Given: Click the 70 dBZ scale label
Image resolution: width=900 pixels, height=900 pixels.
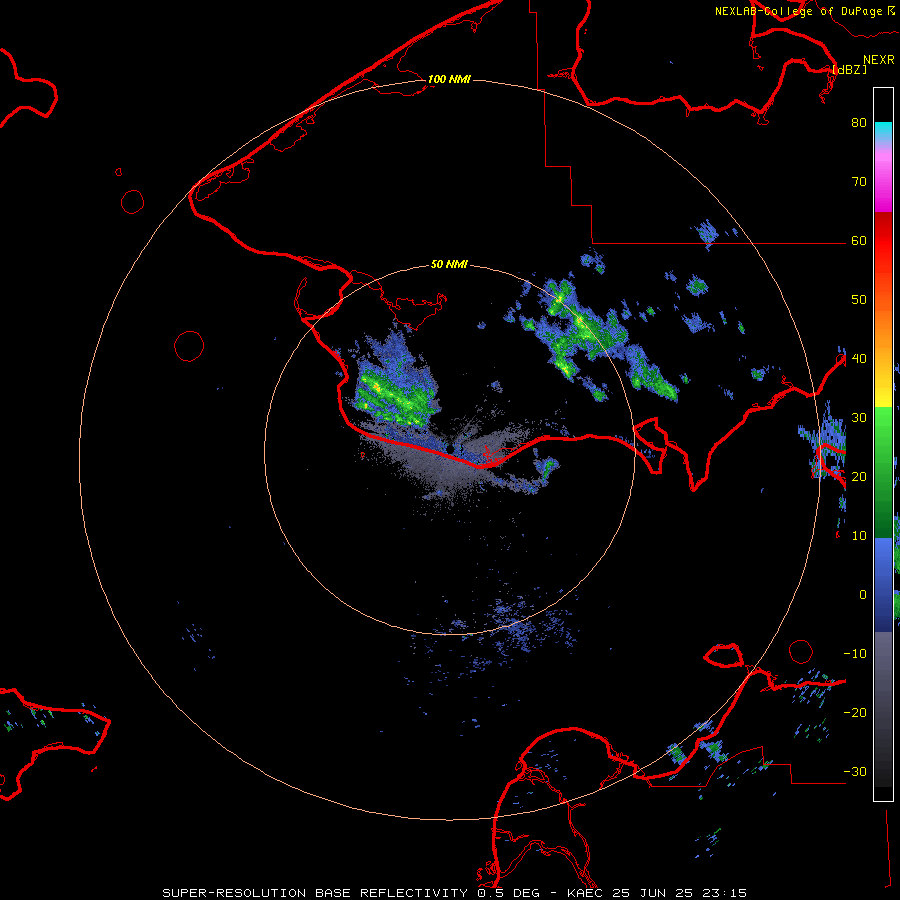Looking at the screenshot, I should click(859, 182).
